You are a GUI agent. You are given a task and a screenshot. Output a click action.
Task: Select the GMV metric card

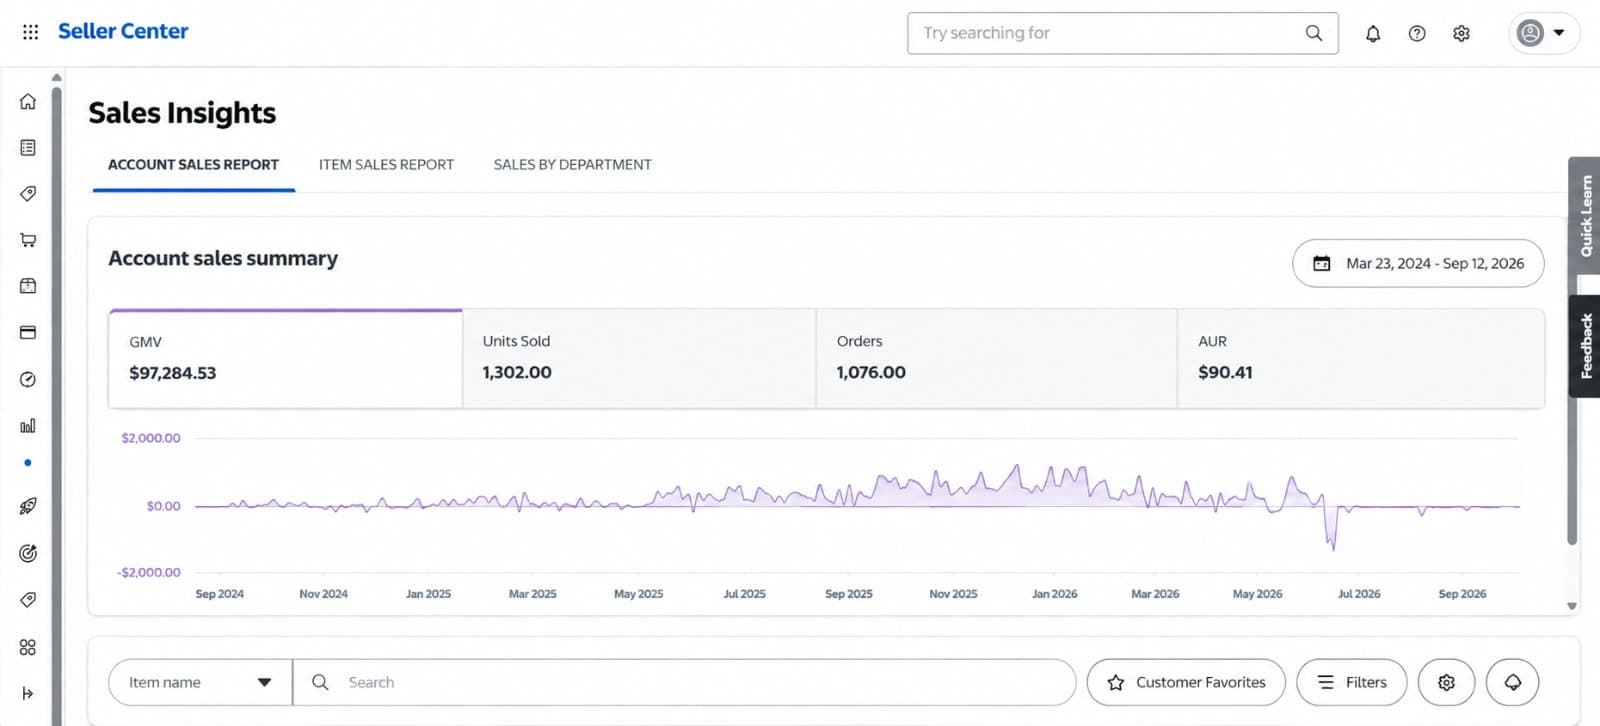[285, 358]
